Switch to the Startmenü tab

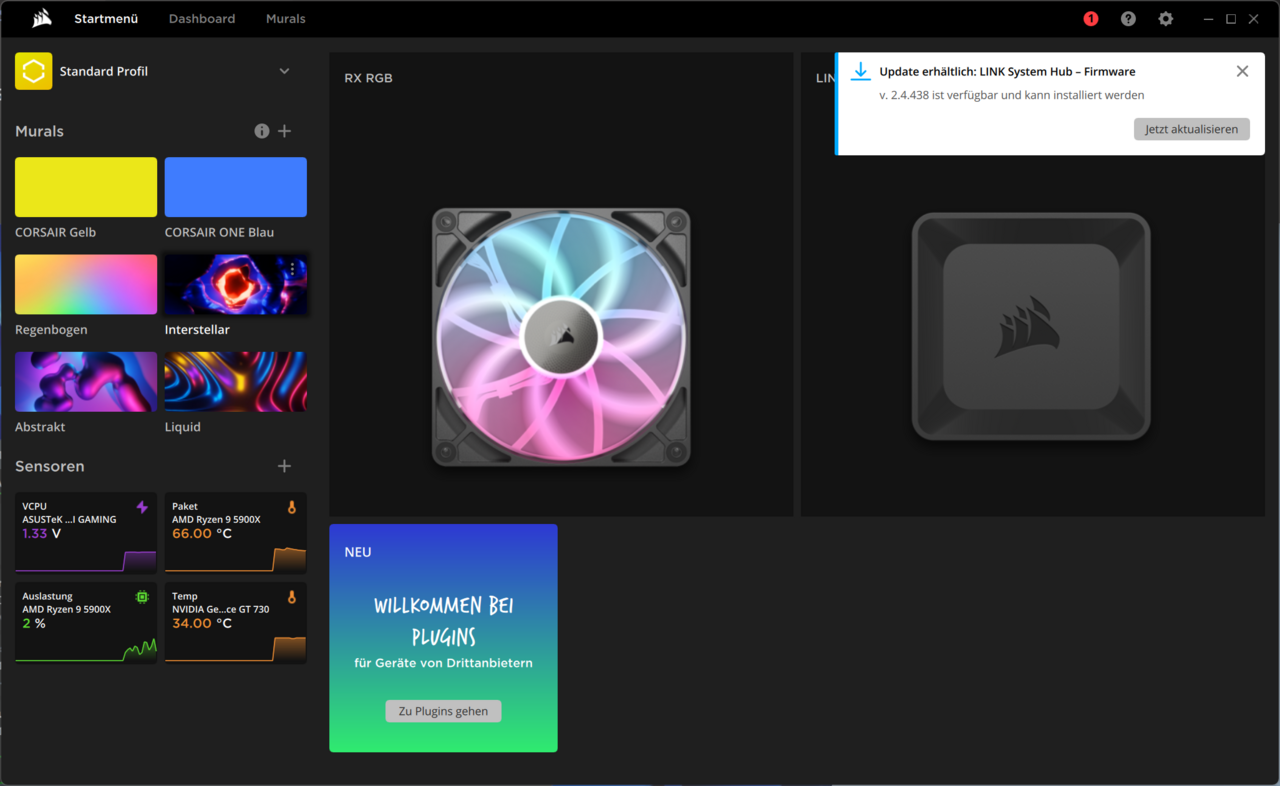point(106,19)
